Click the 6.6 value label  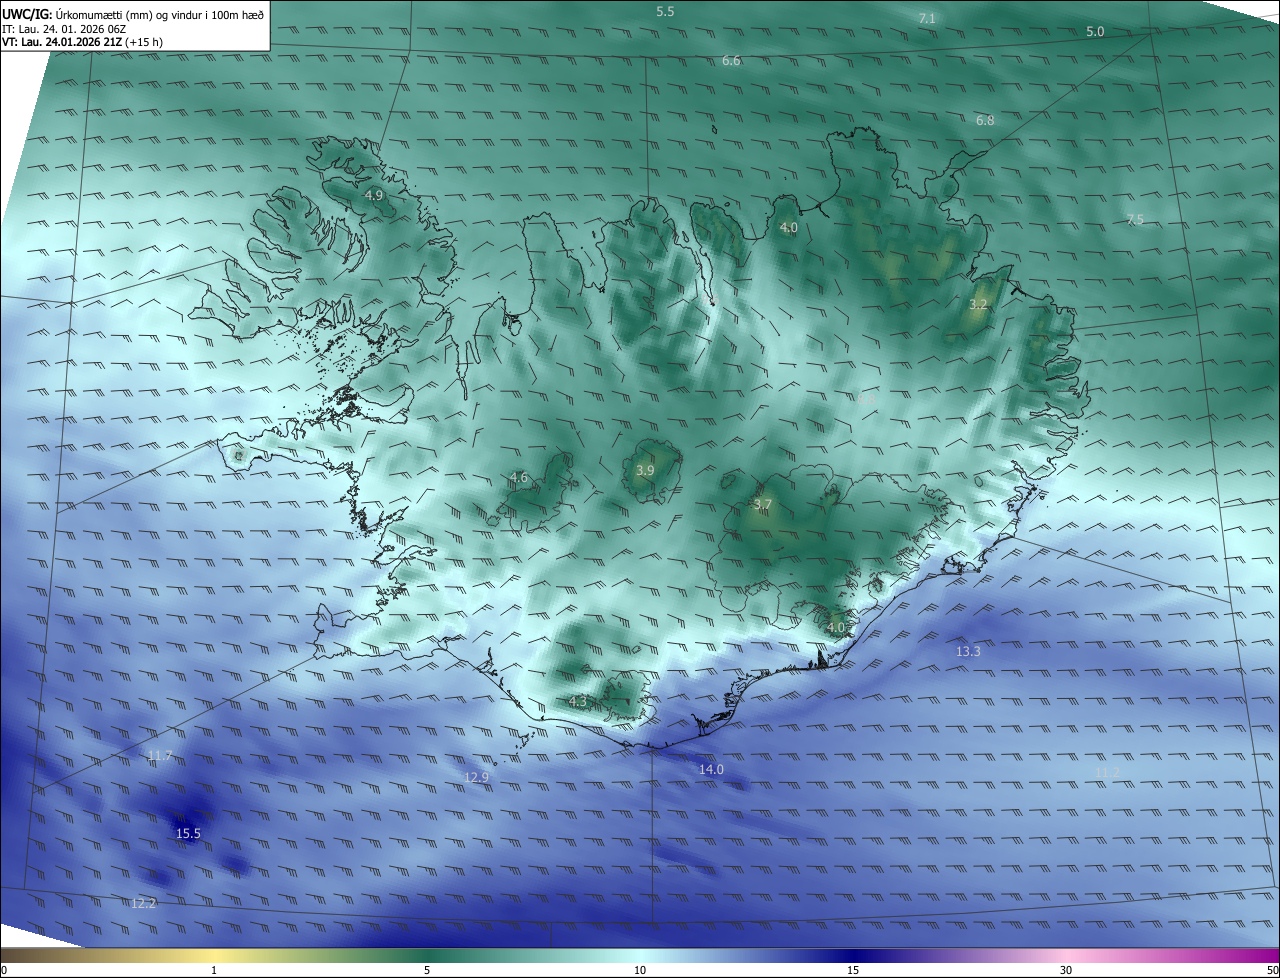pos(731,61)
